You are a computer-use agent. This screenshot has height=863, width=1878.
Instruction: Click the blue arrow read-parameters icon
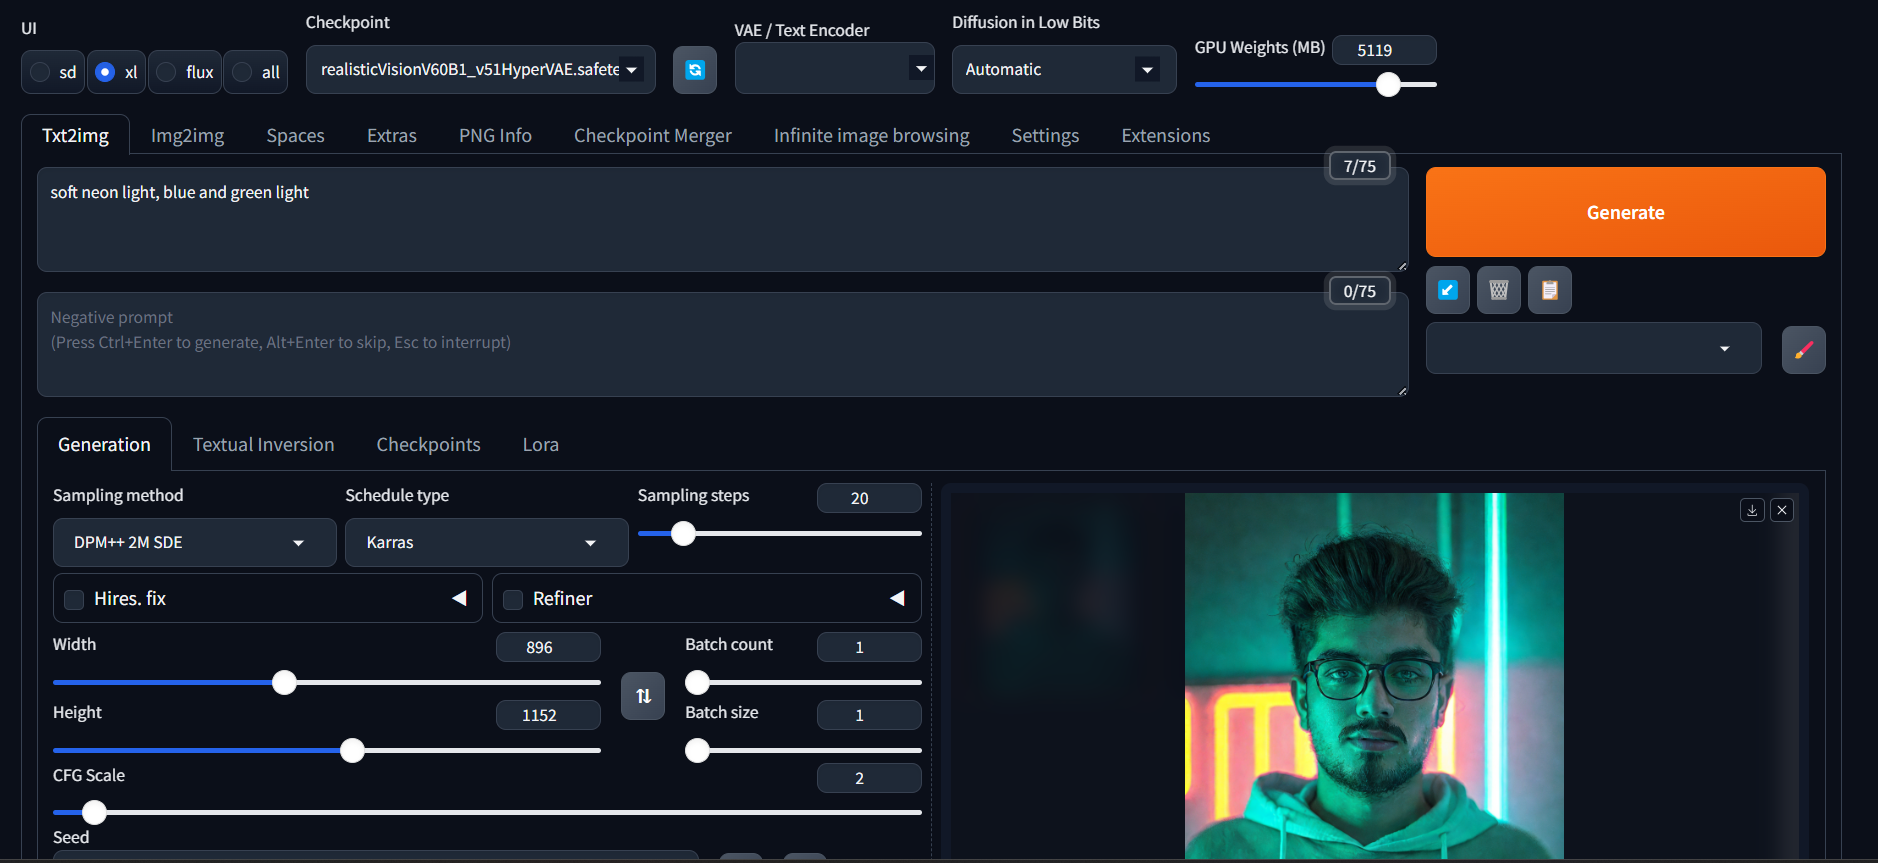pyautogui.click(x=1447, y=290)
